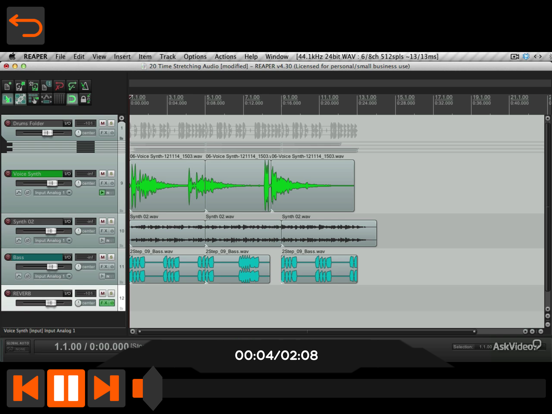Open Voice Synth envelope/automation button
552x414 pixels.
19,193
